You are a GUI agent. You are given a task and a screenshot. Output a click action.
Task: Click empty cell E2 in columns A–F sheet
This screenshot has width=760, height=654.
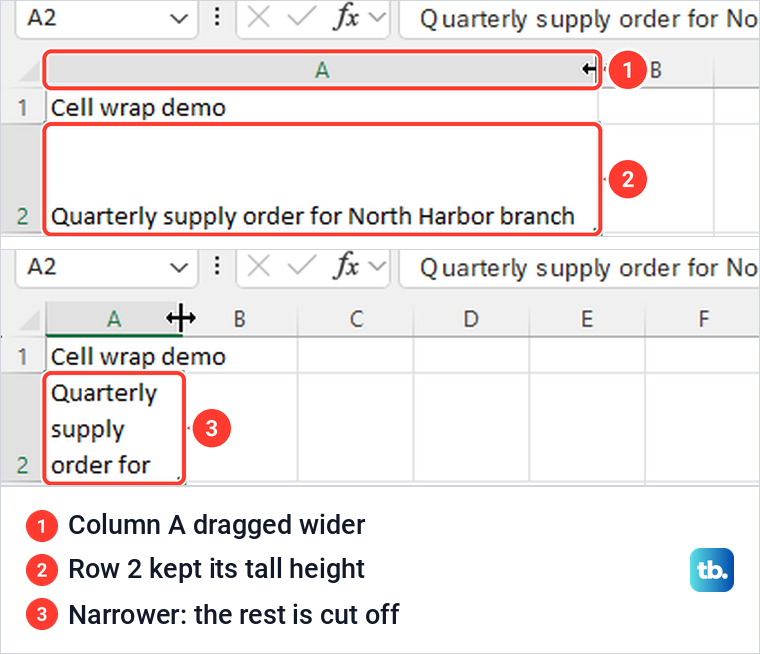pyautogui.click(x=587, y=428)
